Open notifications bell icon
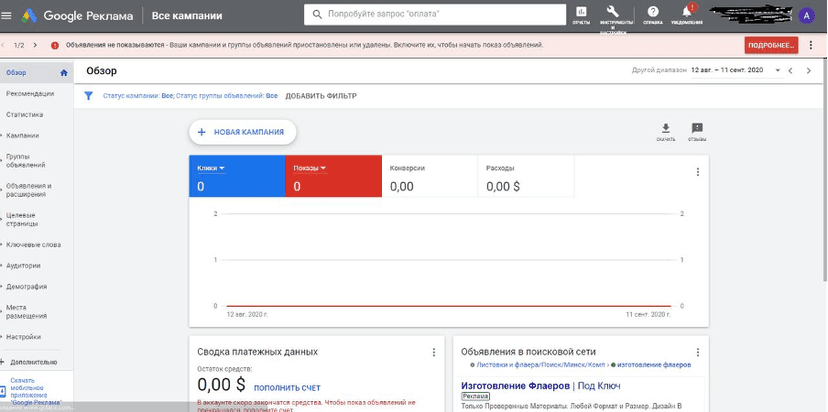The image size is (828, 412). coord(686,14)
